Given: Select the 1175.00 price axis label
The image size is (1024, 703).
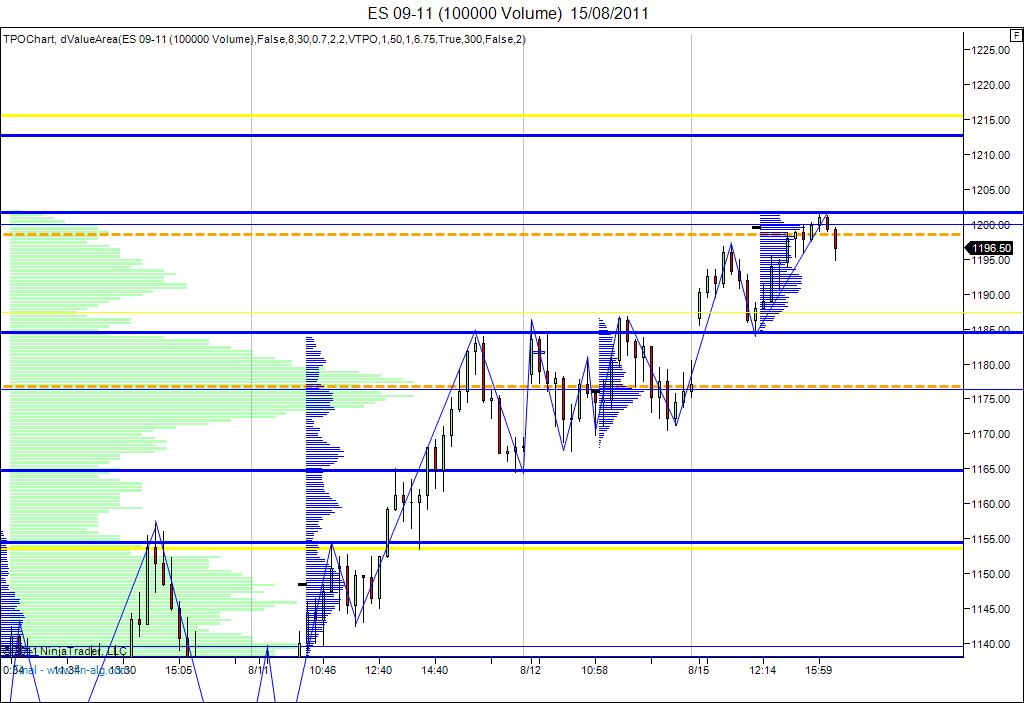Looking at the screenshot, I should [991, 399].
